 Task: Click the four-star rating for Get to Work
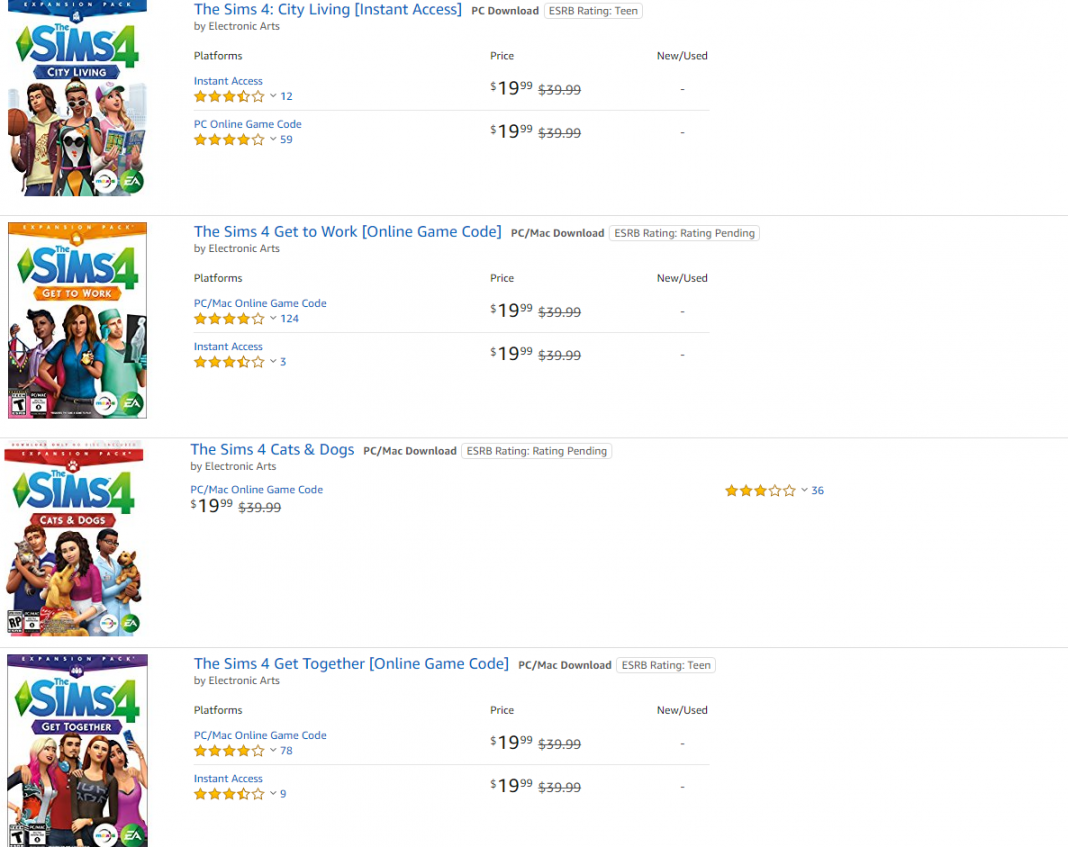pyautogui.click(x=228, y=318)
